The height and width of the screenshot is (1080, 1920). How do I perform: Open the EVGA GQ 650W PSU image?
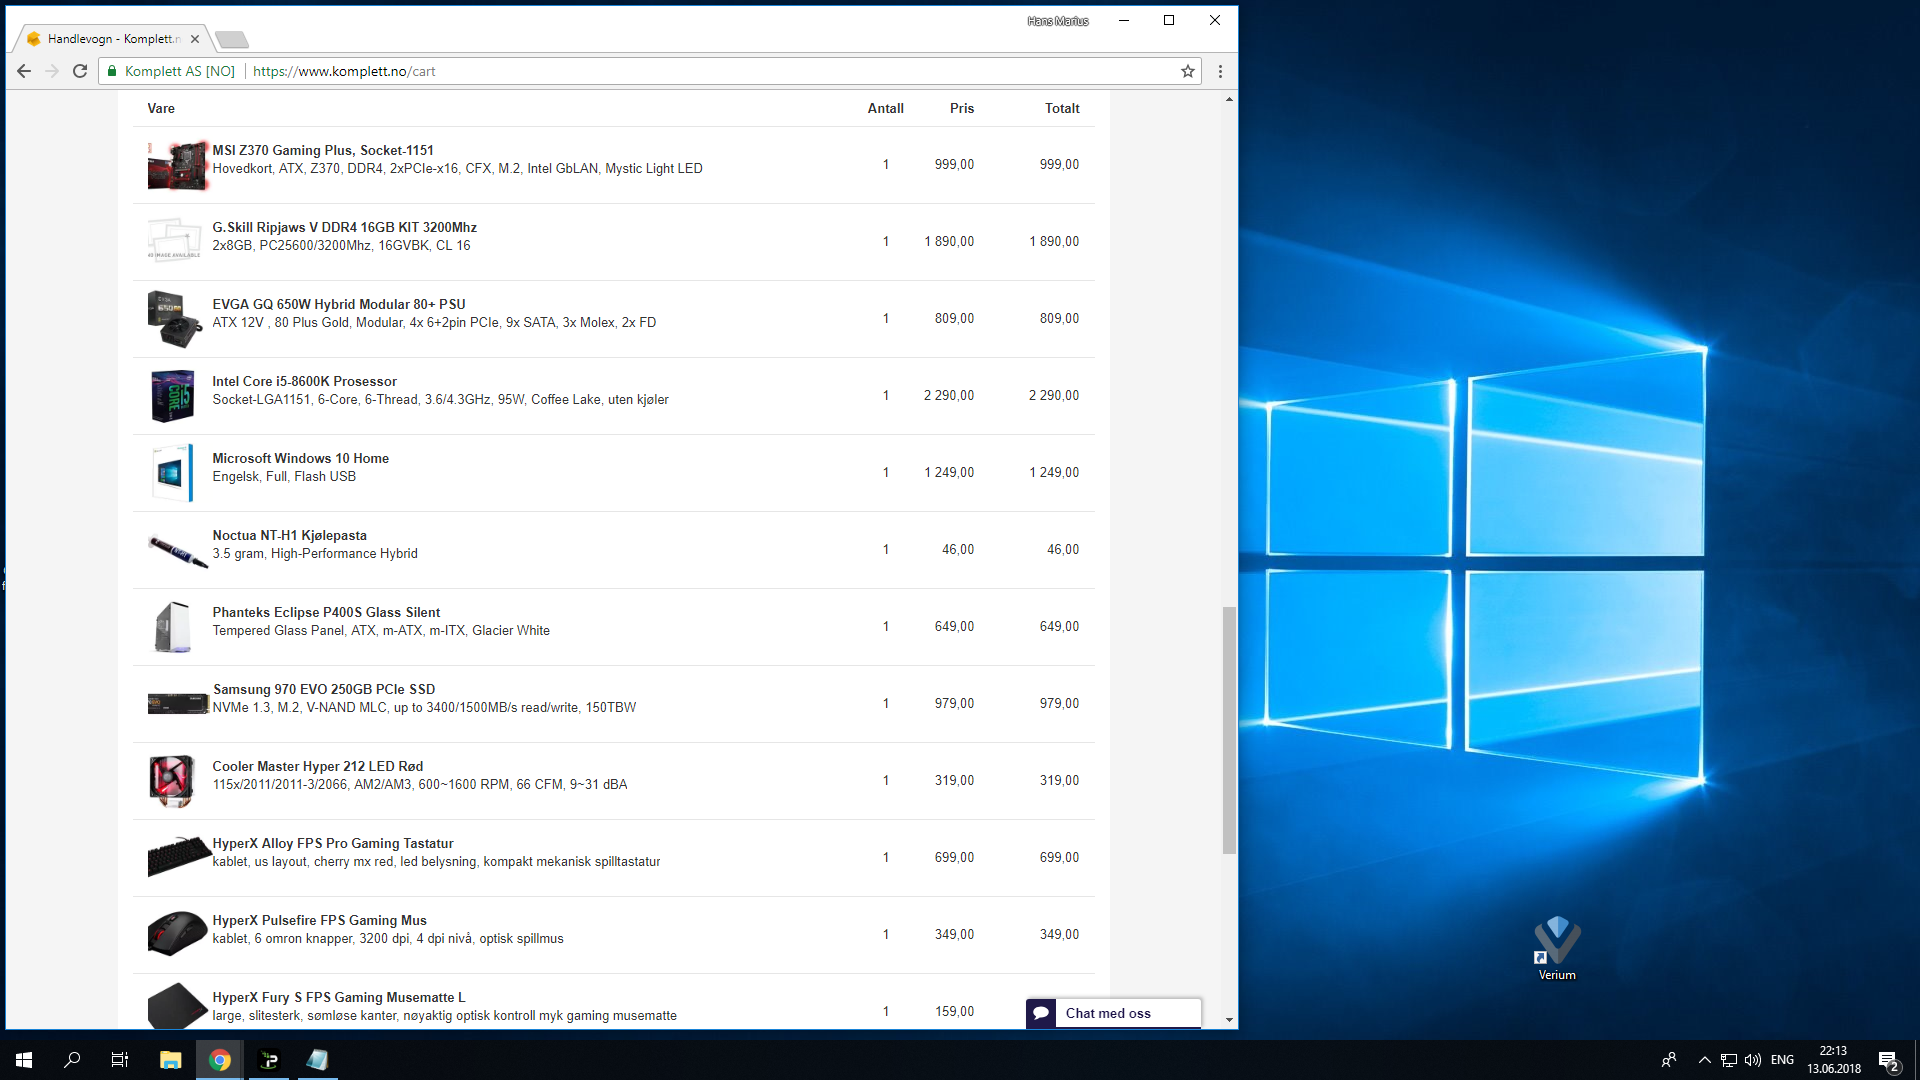pos(175,319)
